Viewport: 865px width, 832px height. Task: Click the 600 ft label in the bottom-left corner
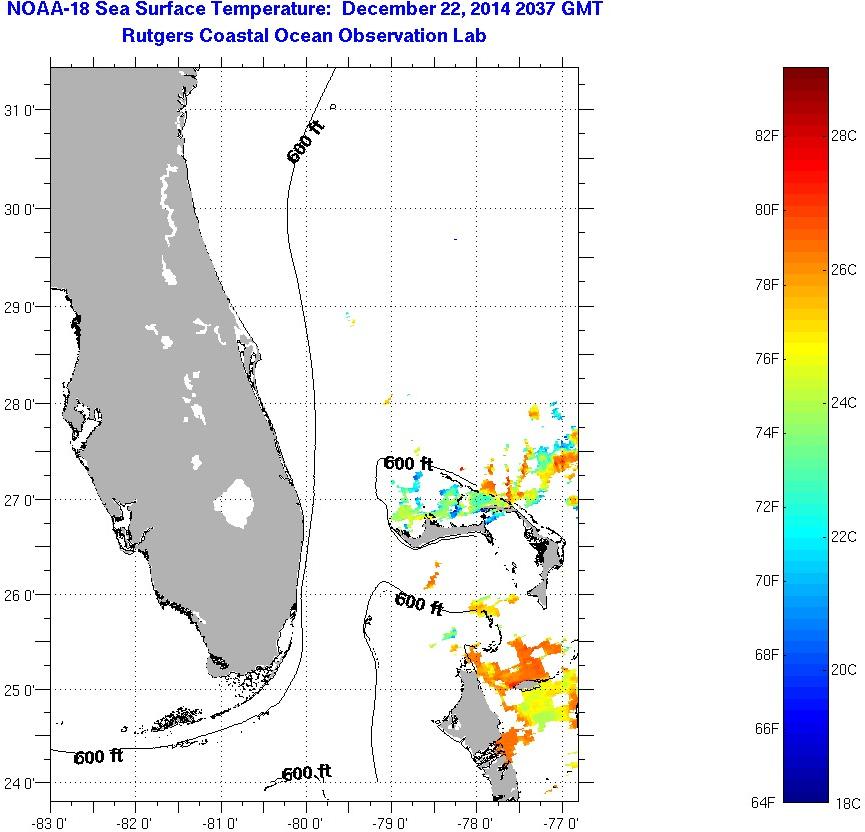[98, 757]
